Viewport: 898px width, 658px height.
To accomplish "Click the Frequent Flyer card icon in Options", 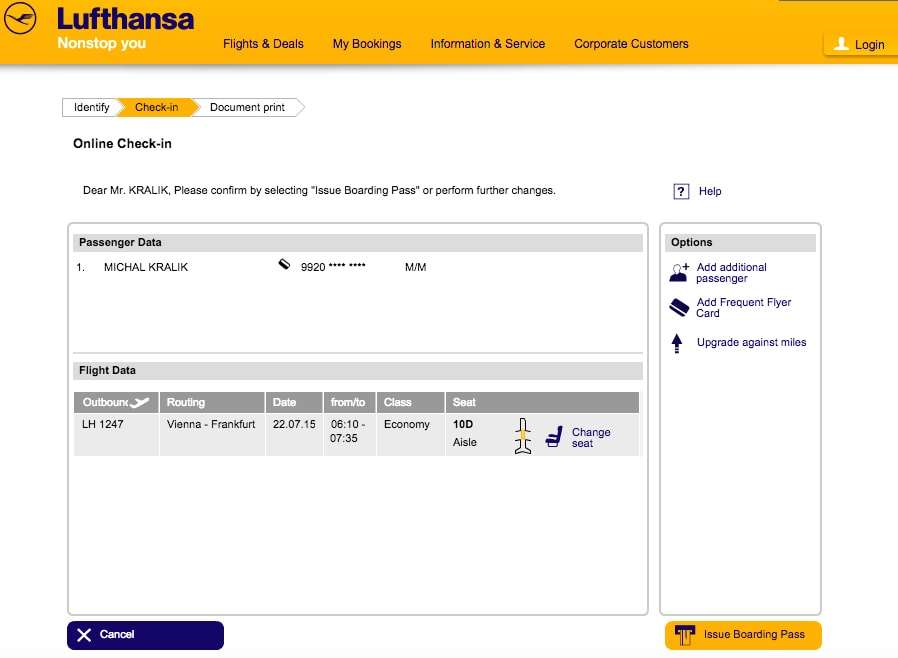I will point(679,308).
